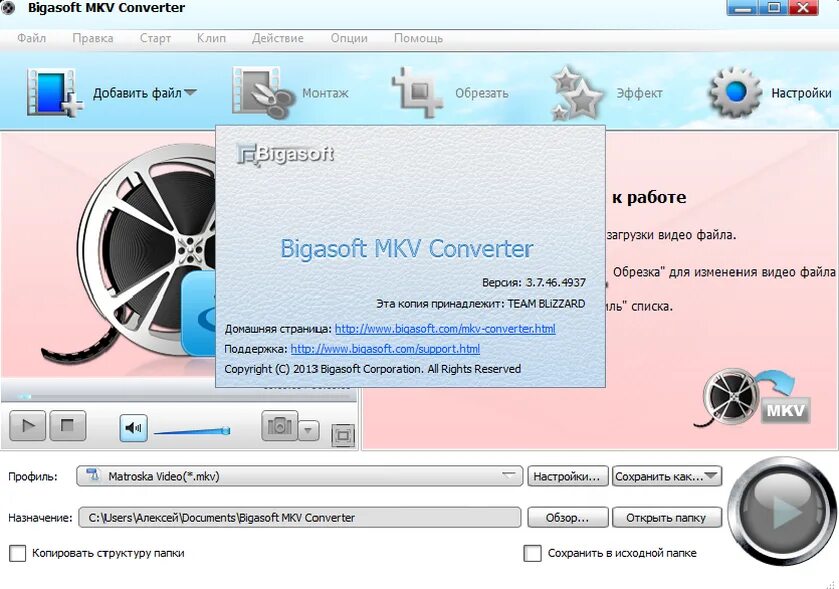Open the Опции menu
This screenshot has width=839, height=589.
[349, 39]
